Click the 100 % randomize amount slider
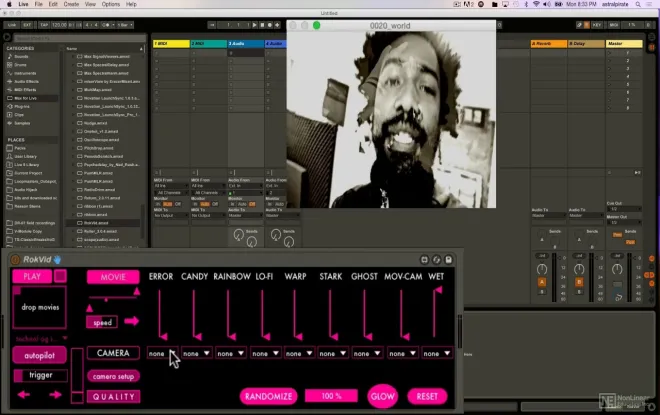660x415 pixels. (x=331, y=396)
